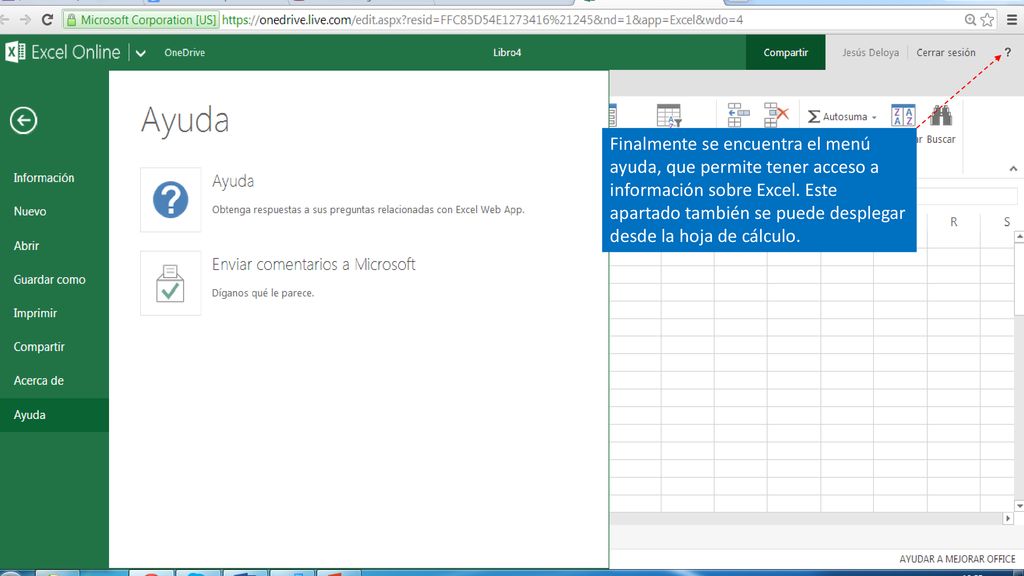The width and height of the screenshot is (1024, 576).
Task: Click the sort A-Z icon
Action: 903,115
